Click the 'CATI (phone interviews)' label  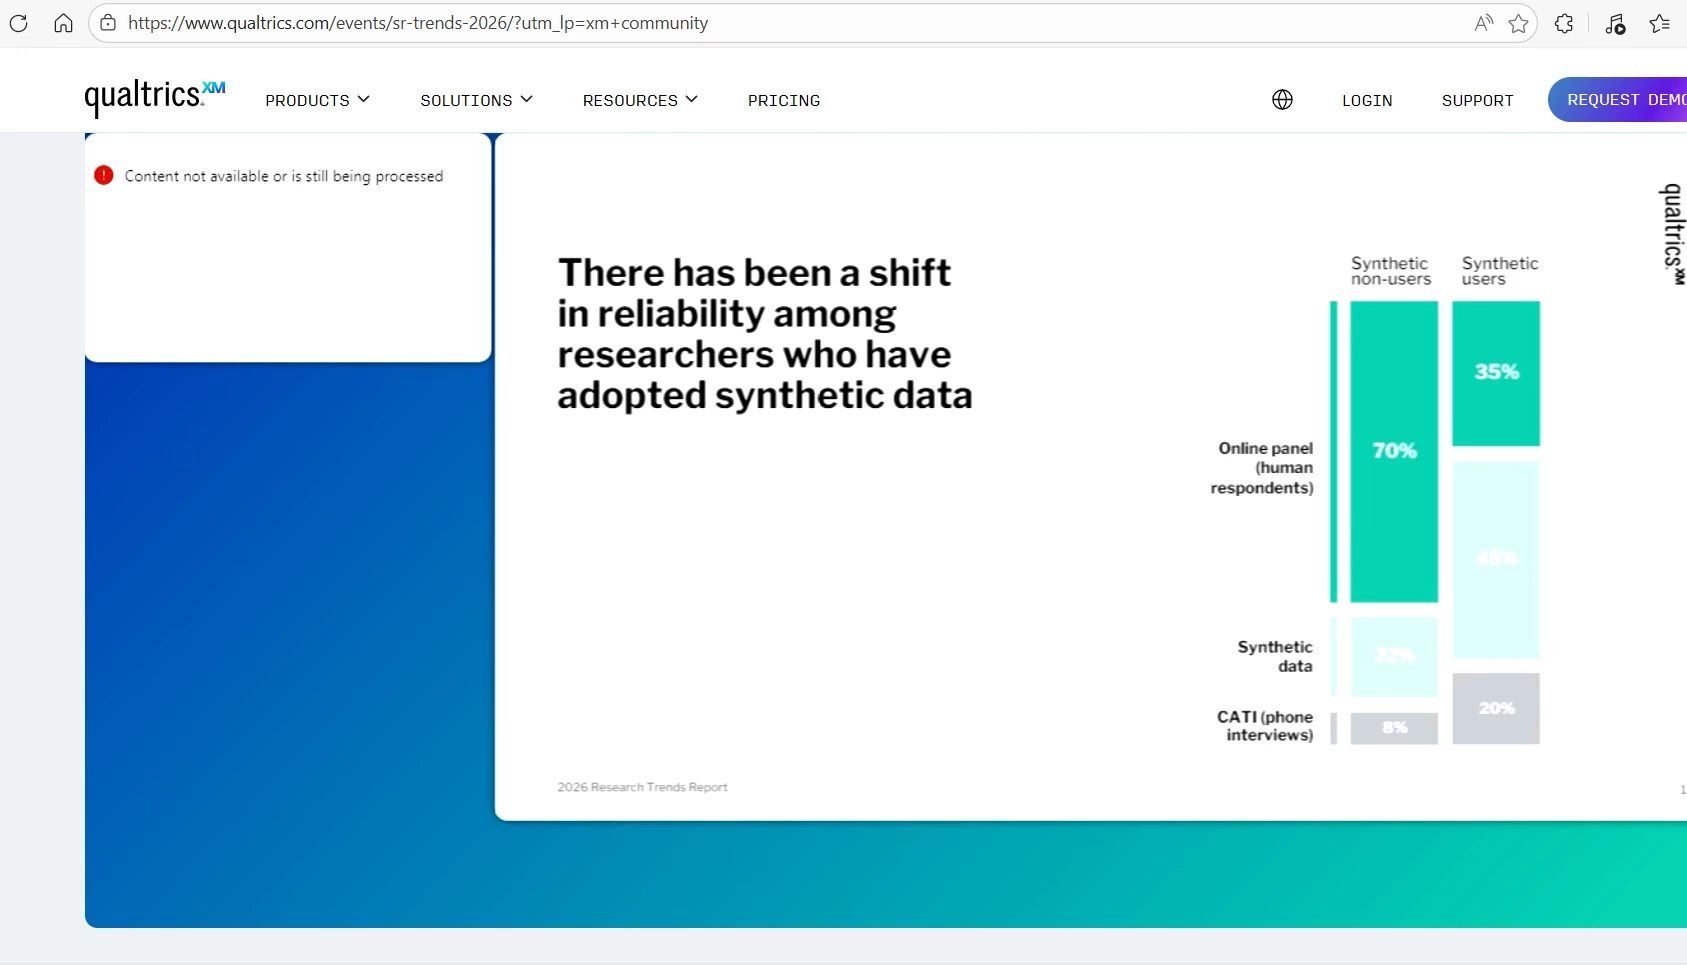click(1265, 726)
